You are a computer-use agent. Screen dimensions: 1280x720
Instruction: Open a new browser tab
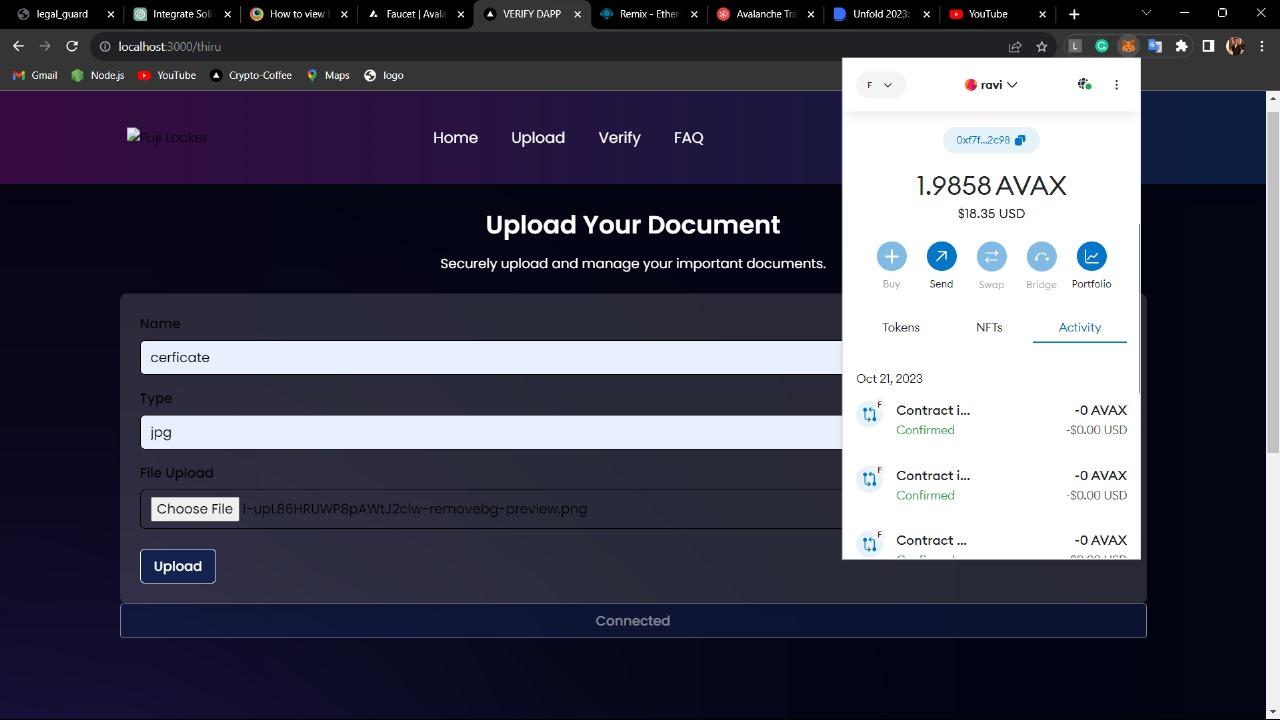pyautogui.click(x=1074, y=14)
